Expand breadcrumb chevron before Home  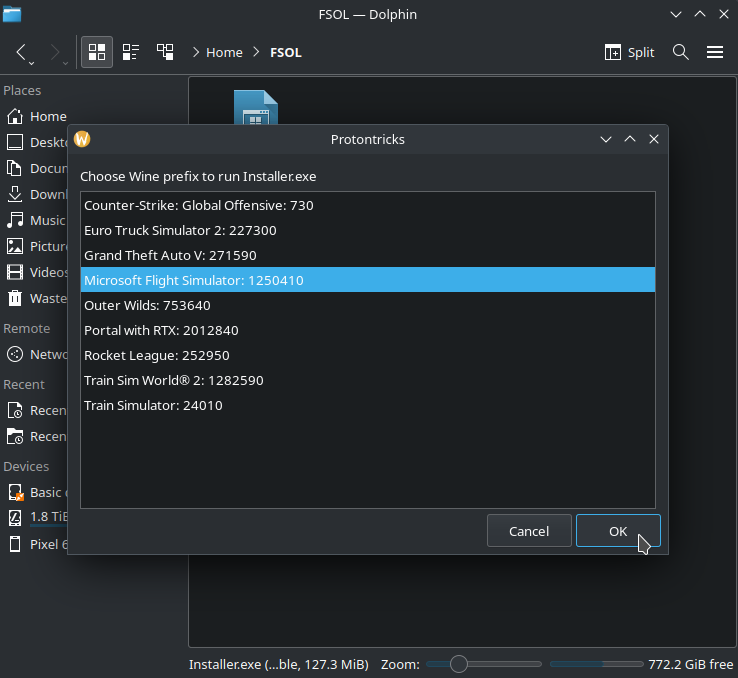pyautogui.click(x=195, y=52)
